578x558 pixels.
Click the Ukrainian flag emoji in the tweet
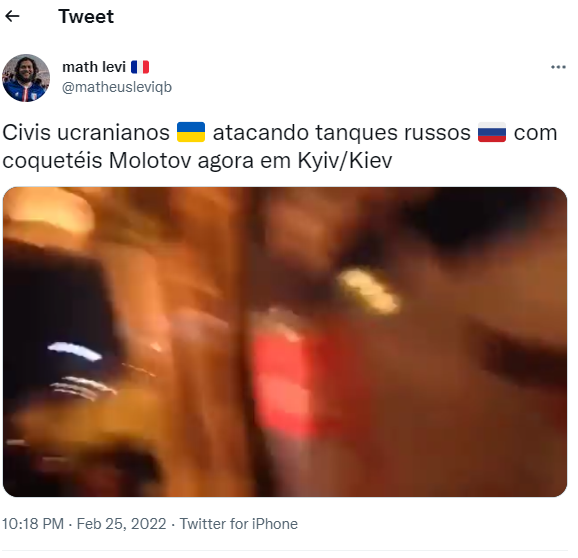[191, 132]
